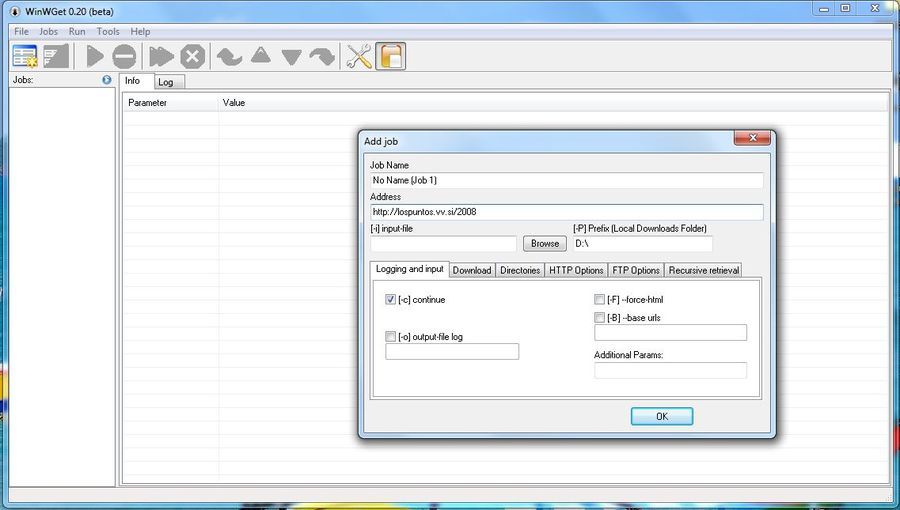Click the Additional Params field
This screenshot has width=900, height=510.
click(x=670, y=371)
